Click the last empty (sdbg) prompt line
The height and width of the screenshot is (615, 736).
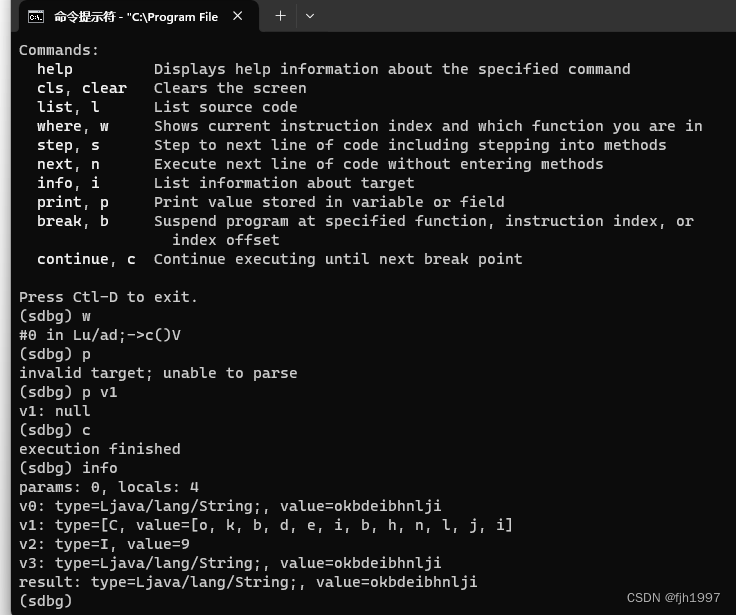click(46, 601)
